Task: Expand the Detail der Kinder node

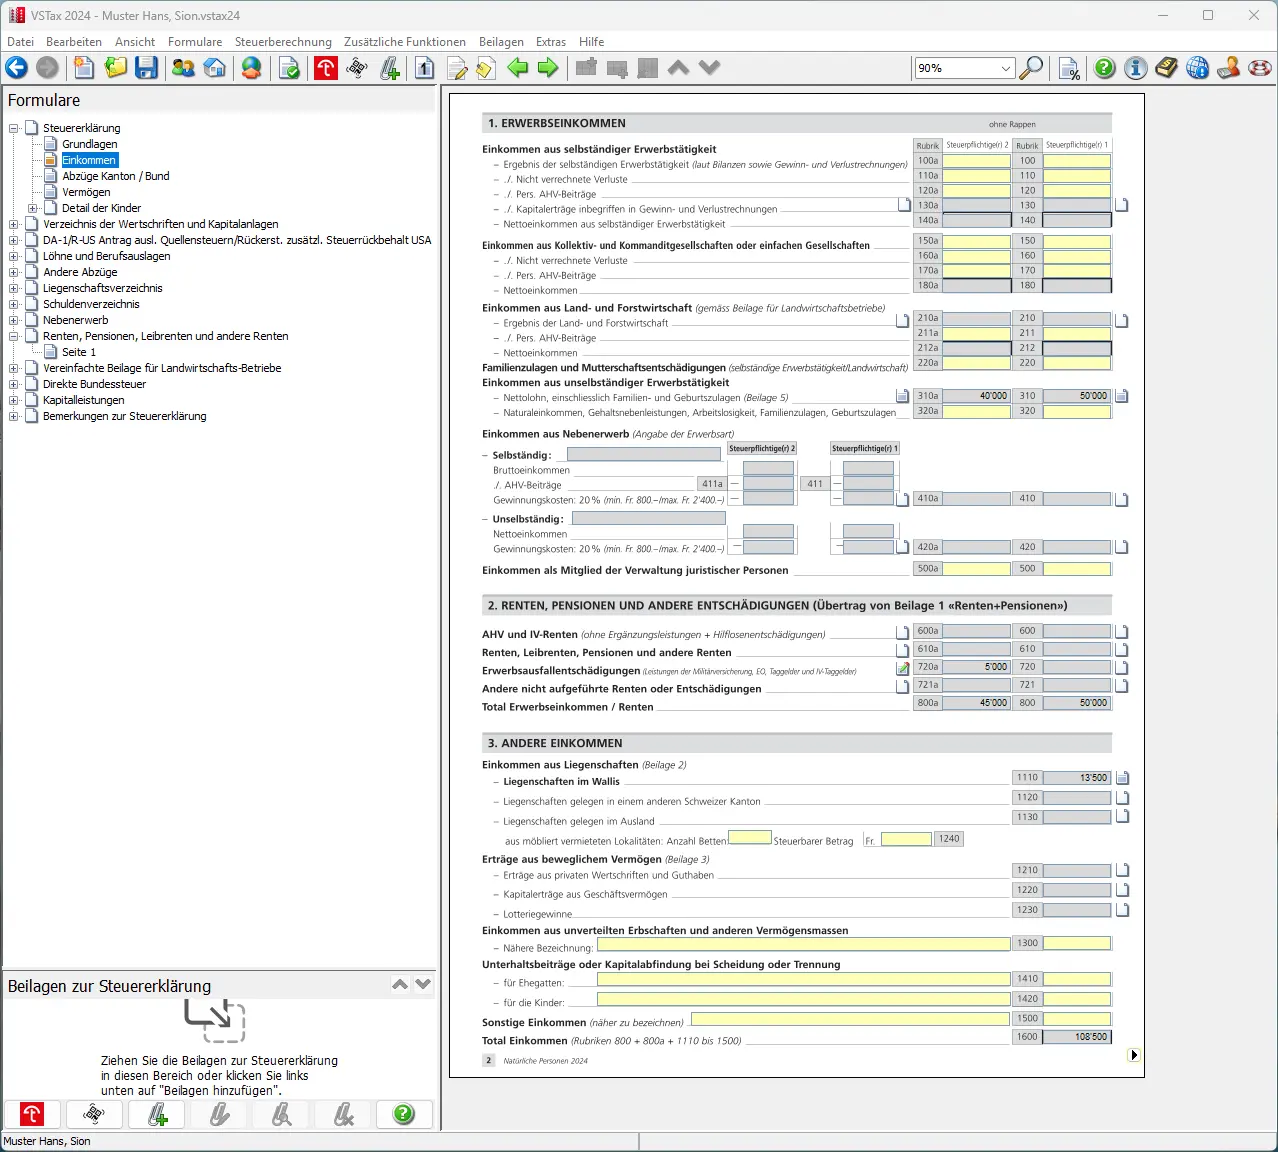Action: pyautogui.click(x=33, y=208)
